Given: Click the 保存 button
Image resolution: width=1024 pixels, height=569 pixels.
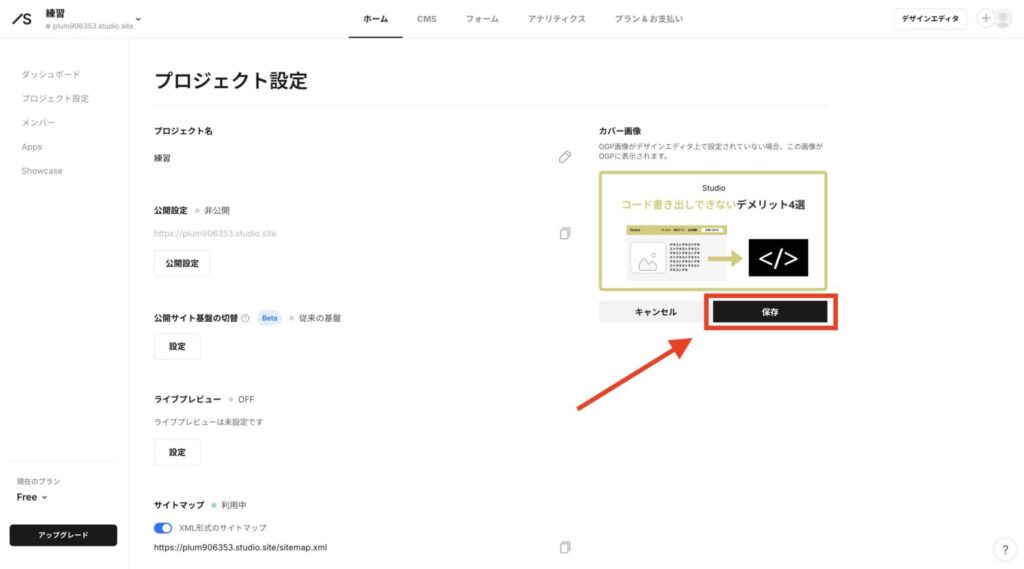Looking at the screenshot, I should 770,312.
